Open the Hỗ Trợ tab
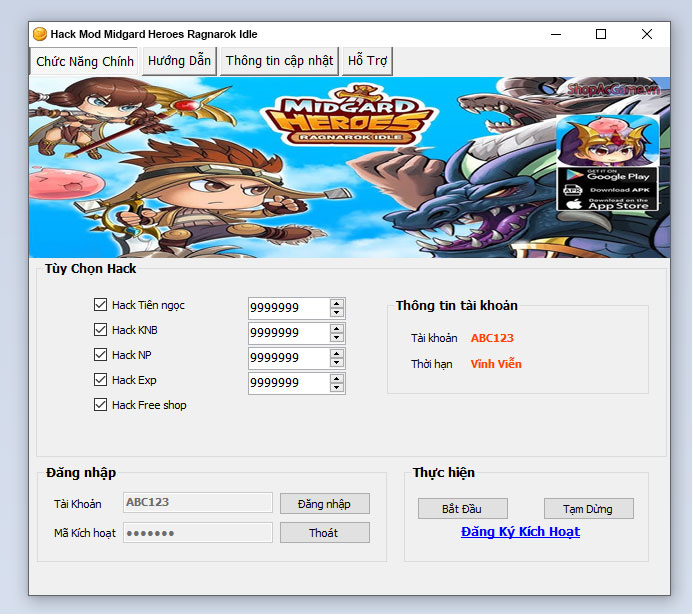Viewport: 693px width, 616px height. [x=367, y=61]
